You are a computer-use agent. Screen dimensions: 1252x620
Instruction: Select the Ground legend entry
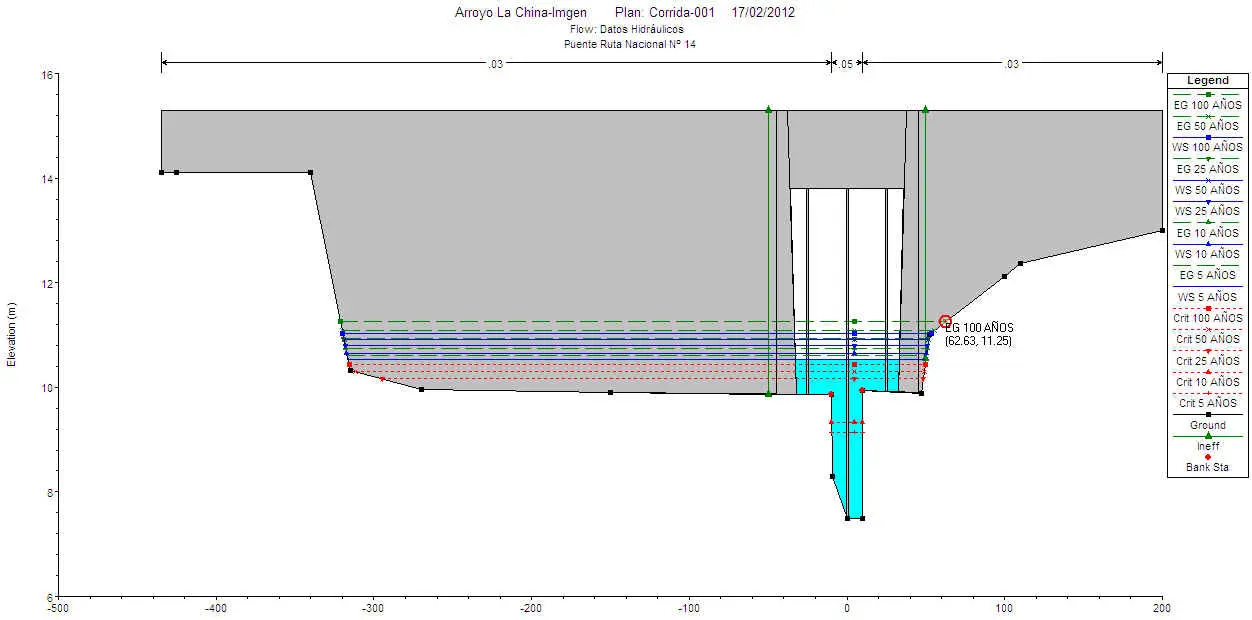coord(1207,425)
